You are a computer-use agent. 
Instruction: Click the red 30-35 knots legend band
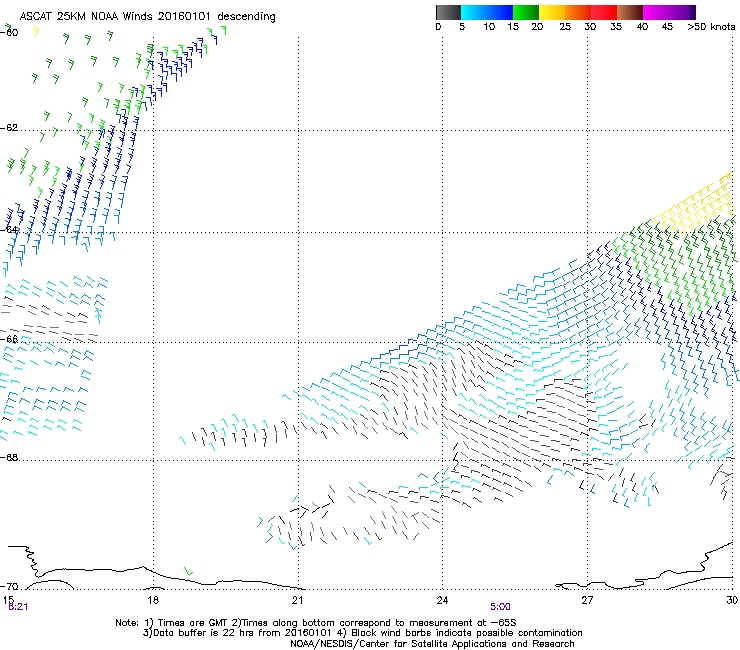click(x=604, y=12)
